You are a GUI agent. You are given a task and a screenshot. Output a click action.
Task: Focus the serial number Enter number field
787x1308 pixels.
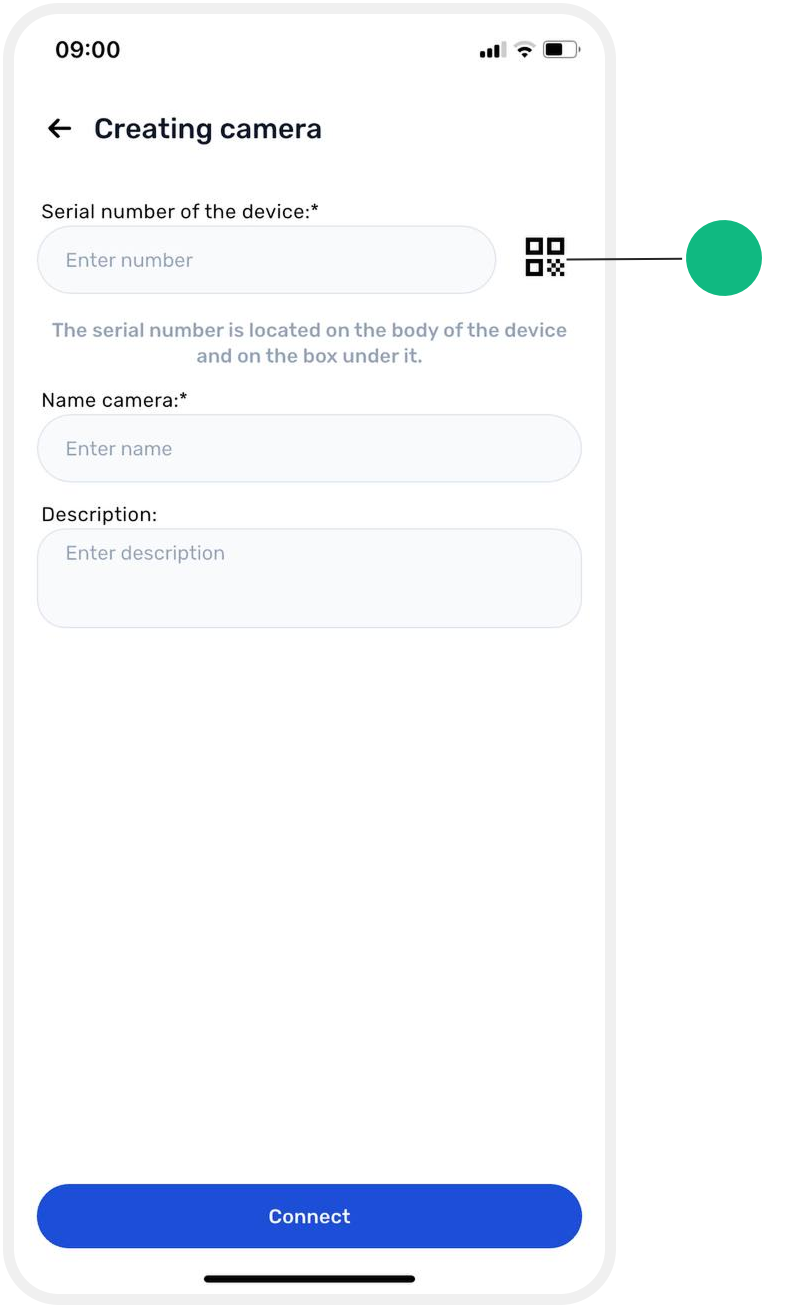point(266,260)
